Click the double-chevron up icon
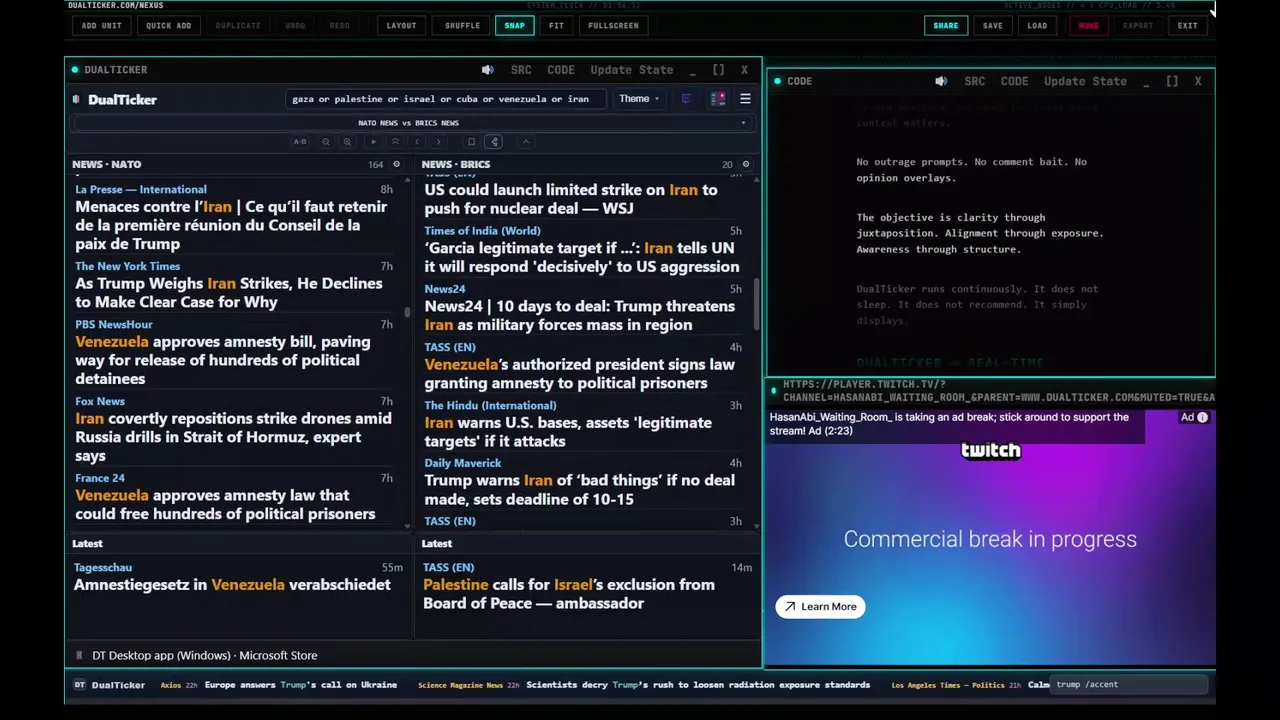Screen dimensions: 1280x720 pyautogui.click(x=395, y=142)
